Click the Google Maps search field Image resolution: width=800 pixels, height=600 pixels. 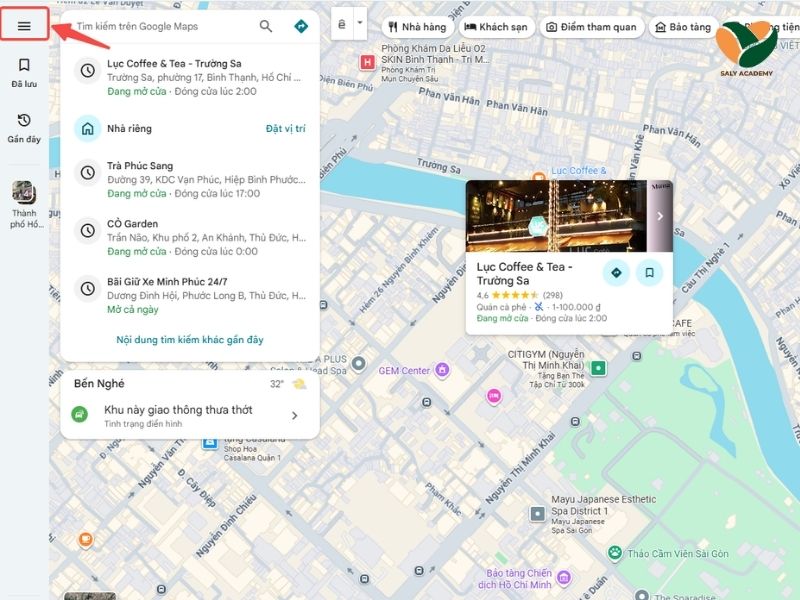click(160, 26)
